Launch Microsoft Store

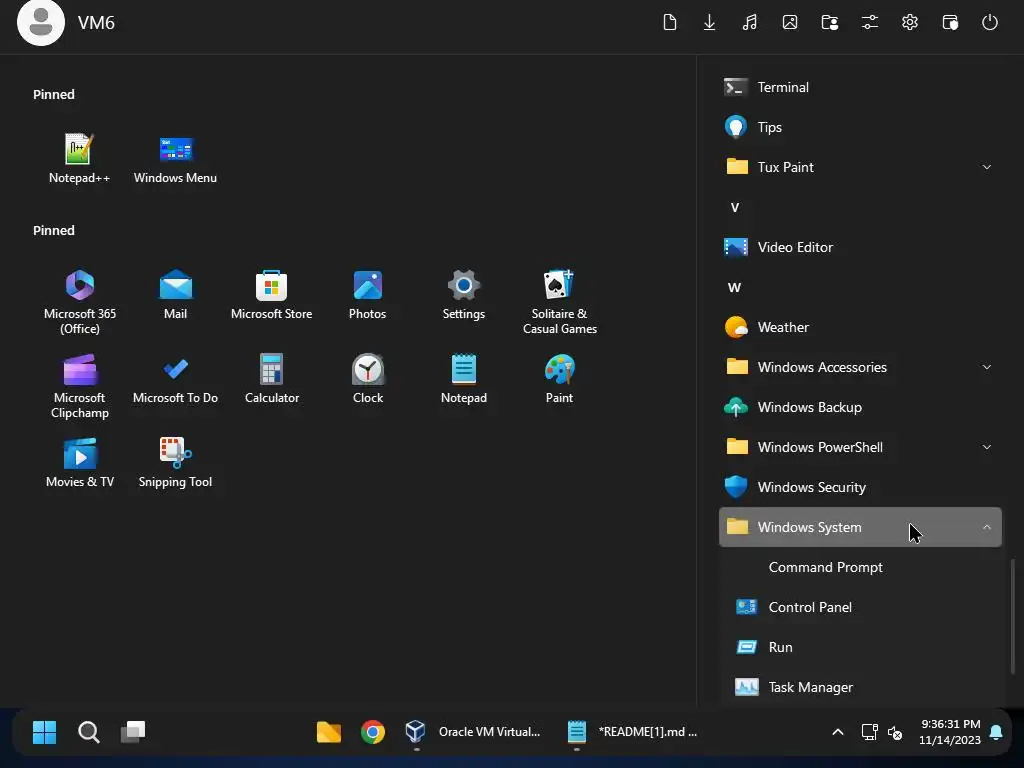pyautogui.click(x=271, y=295)
